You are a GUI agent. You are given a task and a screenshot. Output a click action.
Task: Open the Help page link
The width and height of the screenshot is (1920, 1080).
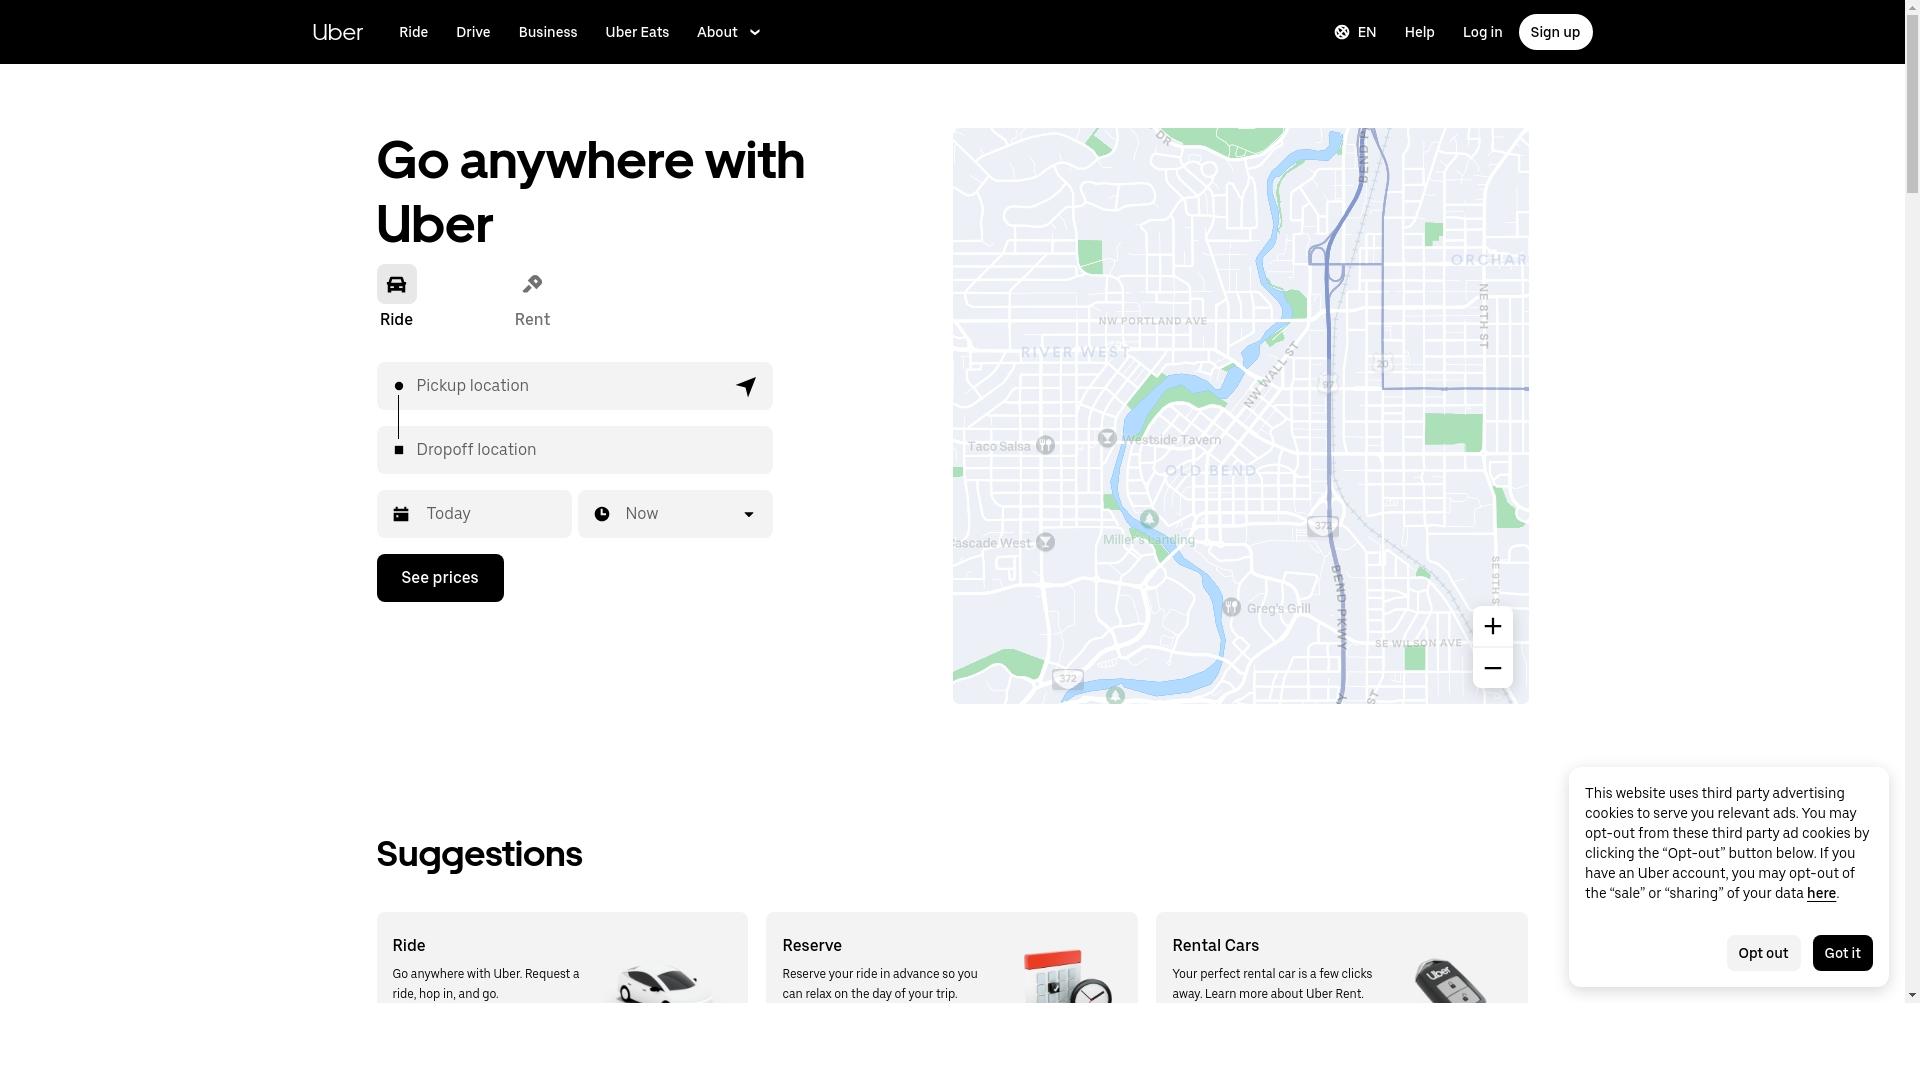coord(1419,32)
